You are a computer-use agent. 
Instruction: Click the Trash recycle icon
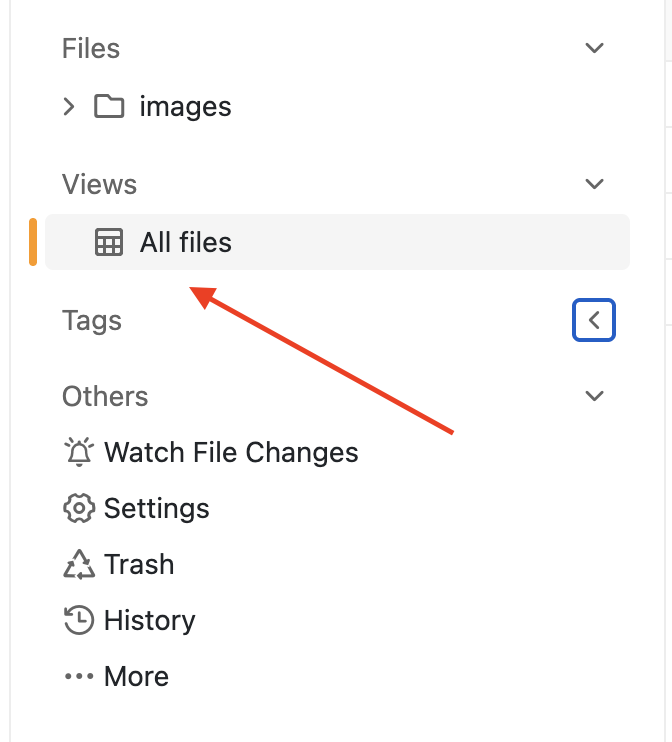click(x=78, y=564)
